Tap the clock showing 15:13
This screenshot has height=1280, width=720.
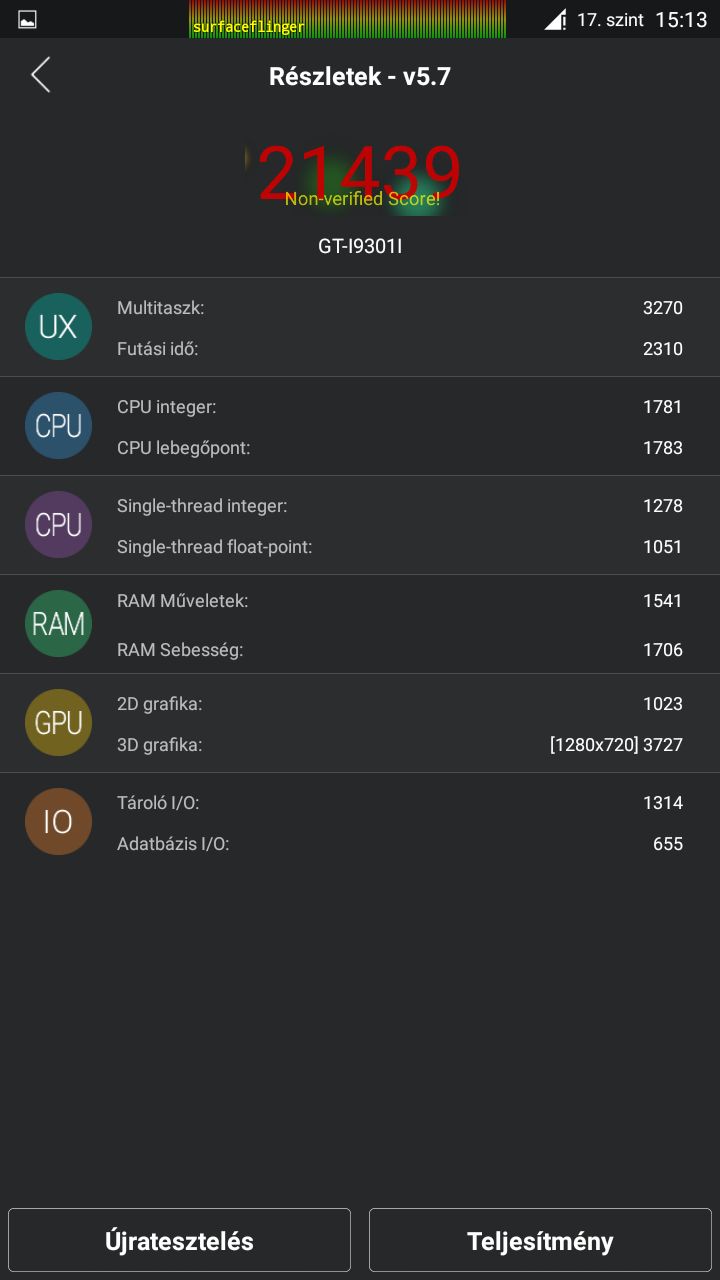pos(681,19)
